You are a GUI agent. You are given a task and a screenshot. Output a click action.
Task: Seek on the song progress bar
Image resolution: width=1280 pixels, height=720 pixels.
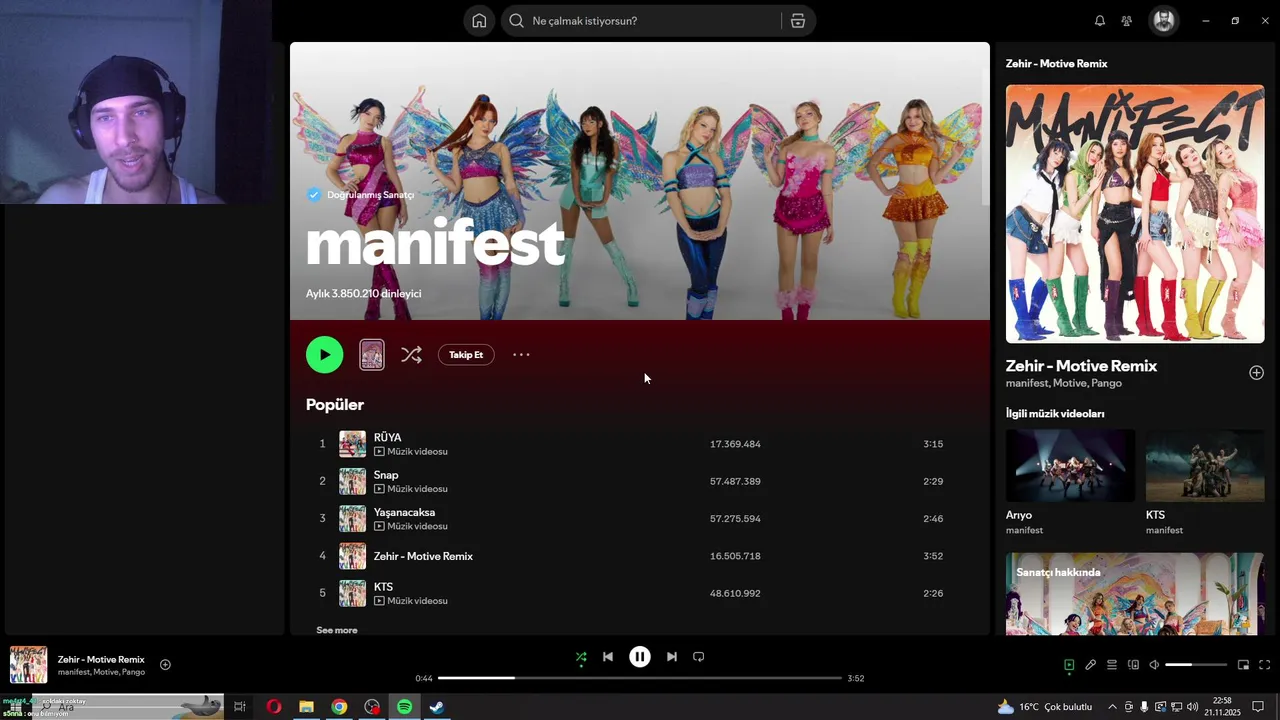(x=640, y=678)
